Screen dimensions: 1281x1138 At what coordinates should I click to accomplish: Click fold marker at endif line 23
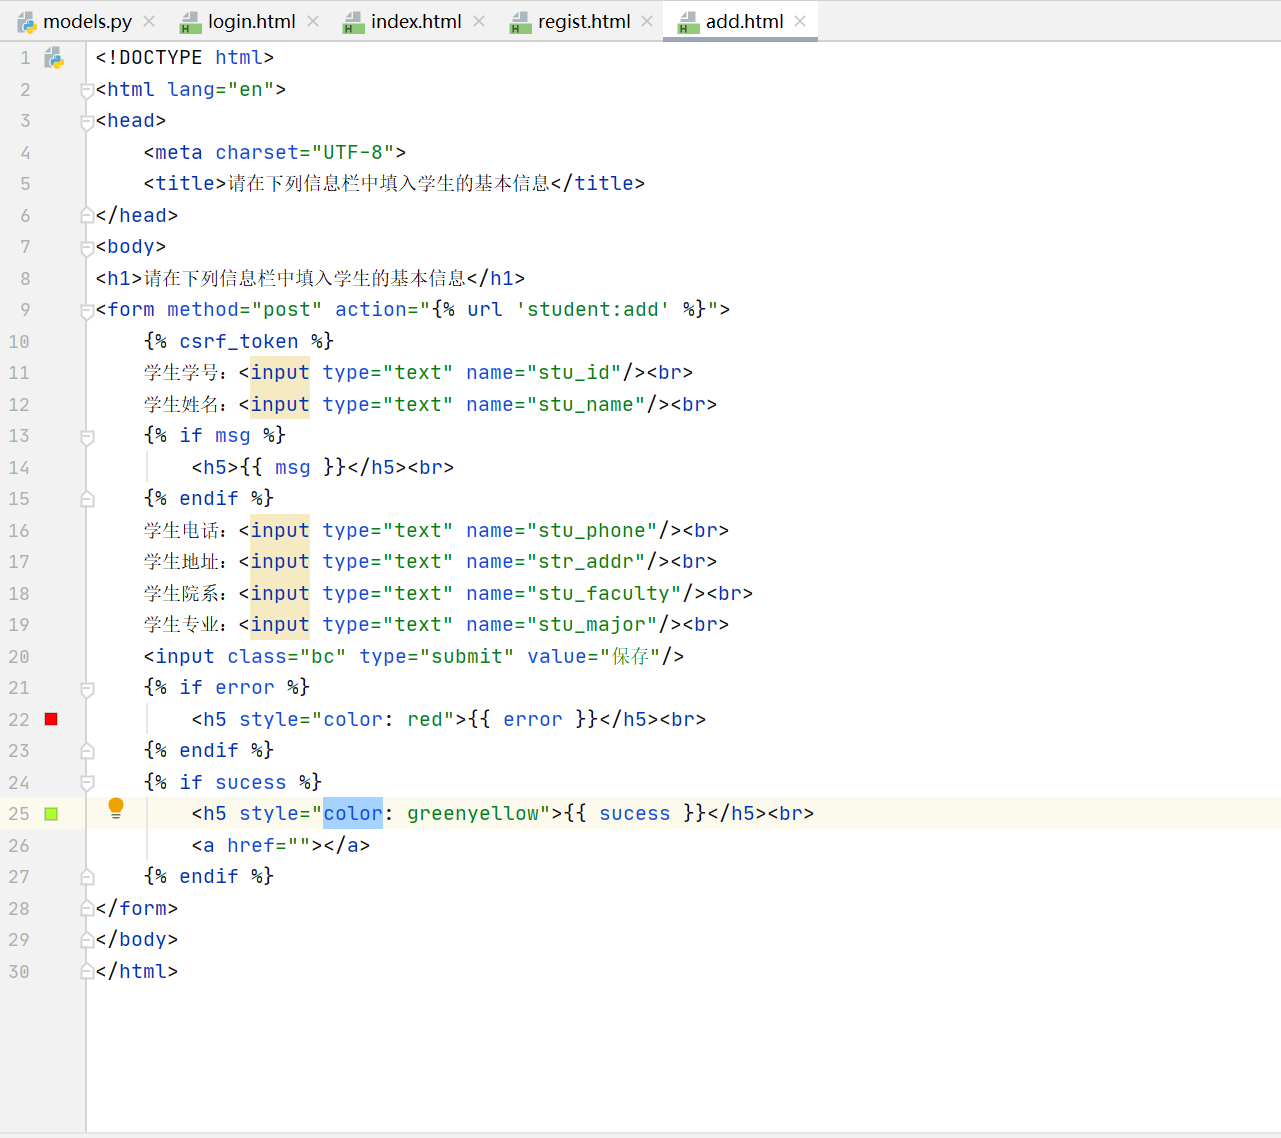(x=87, y=751)
